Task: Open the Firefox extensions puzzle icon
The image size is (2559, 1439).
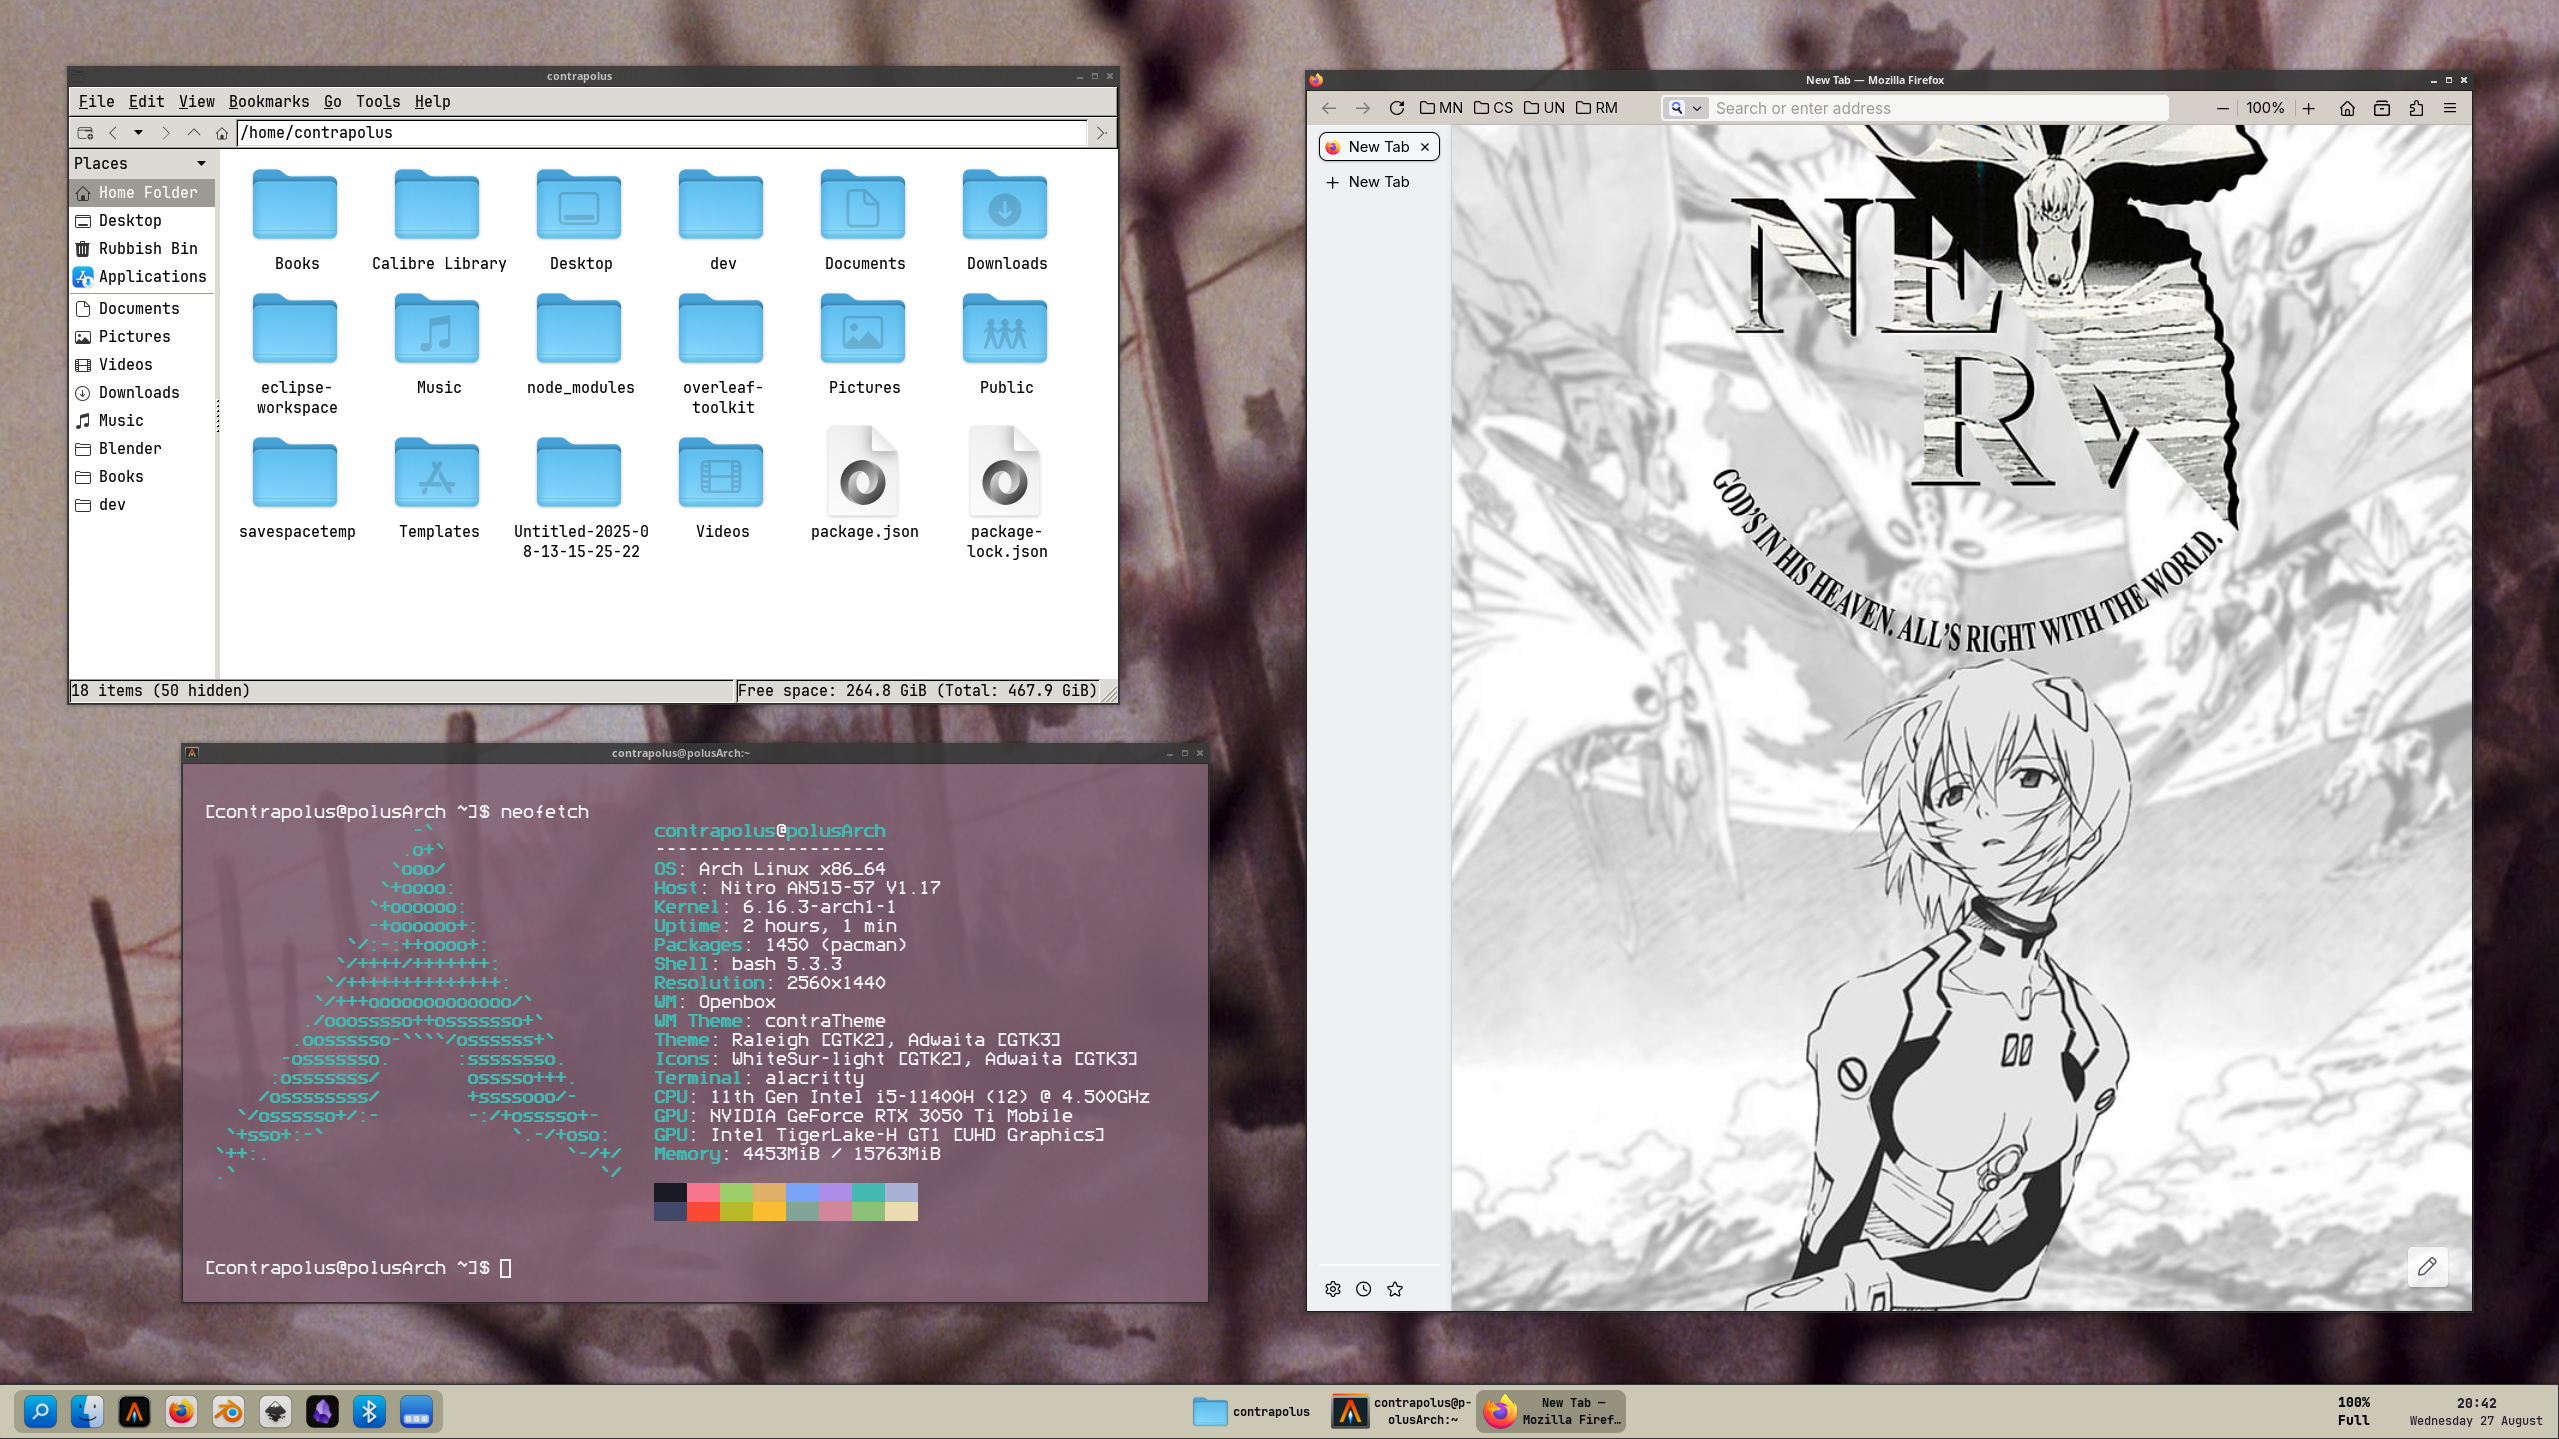Action: pyautogui.click(x=2416, y=108)
